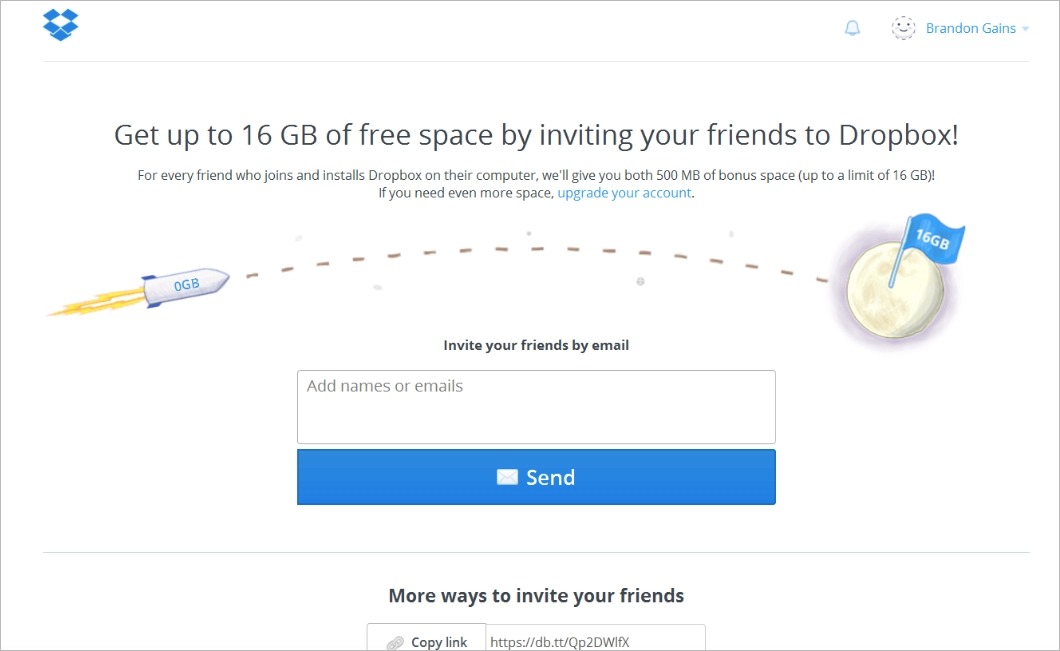Open the Brandon Gains account dropdown

tap(970, 28)
